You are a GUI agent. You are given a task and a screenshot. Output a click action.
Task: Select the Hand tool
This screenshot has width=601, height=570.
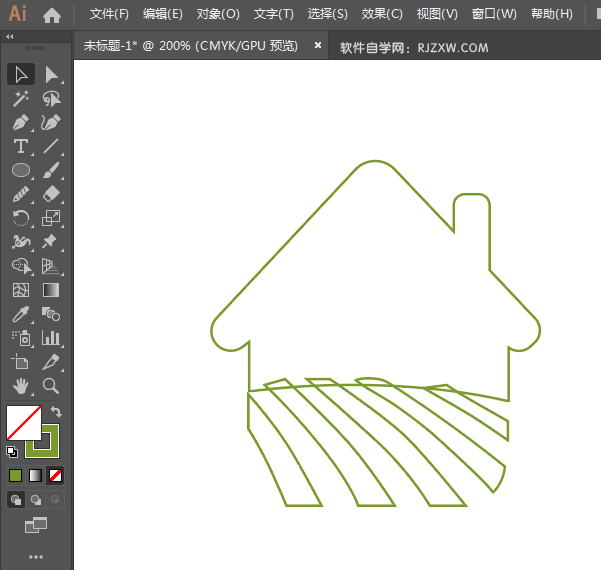(x=21, y=386)
